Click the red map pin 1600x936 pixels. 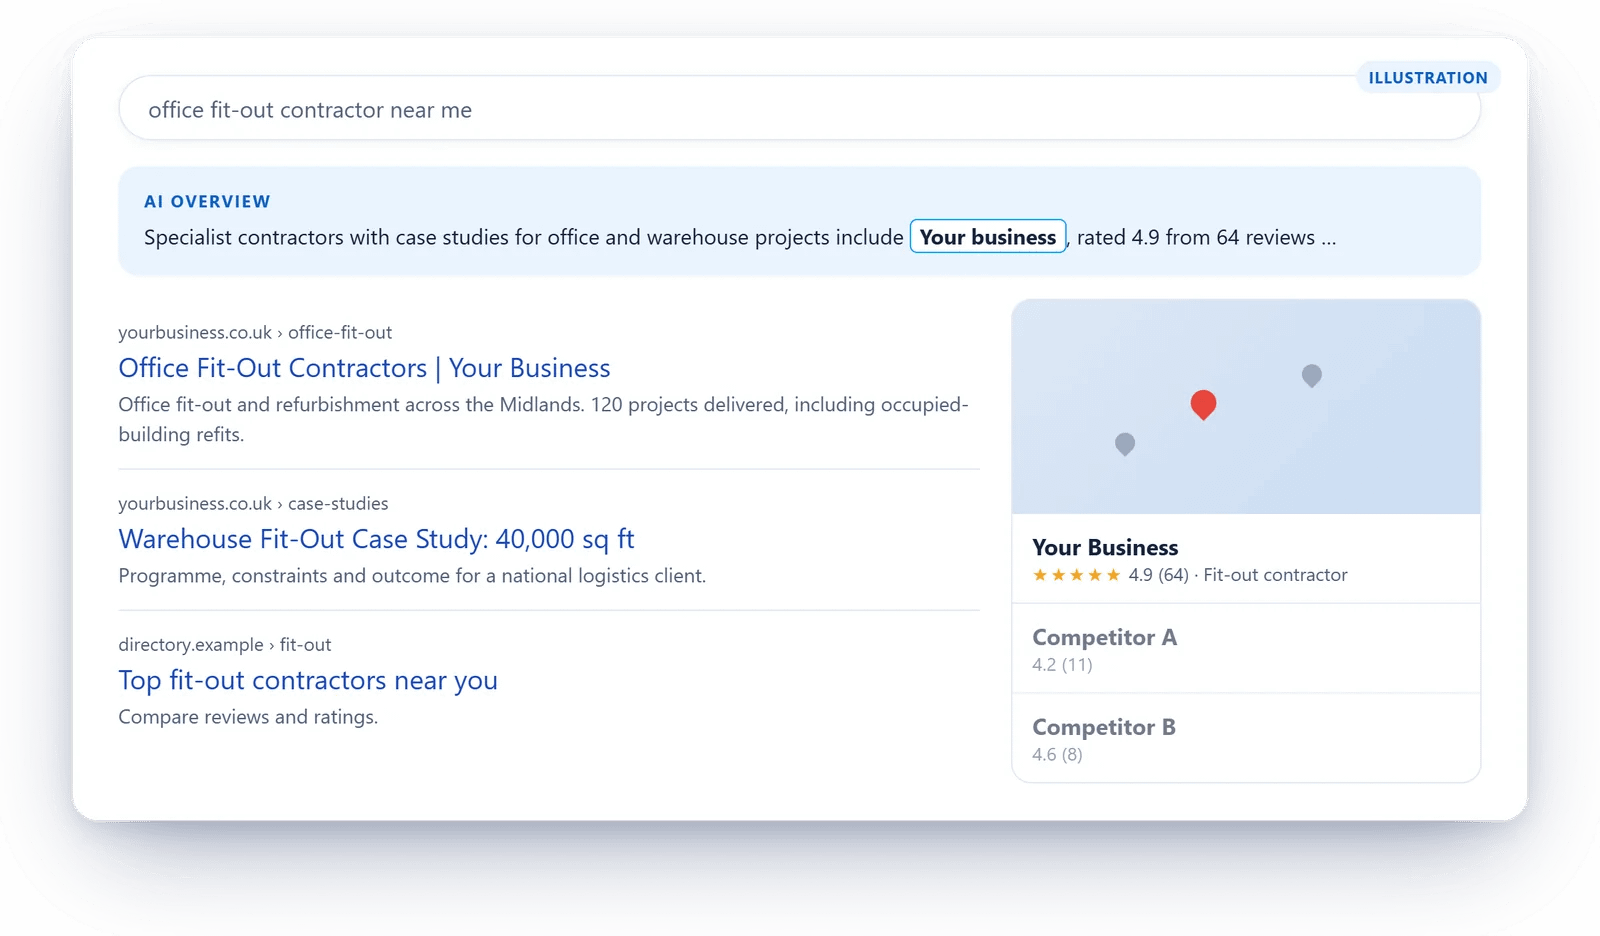coord(1203,404)
